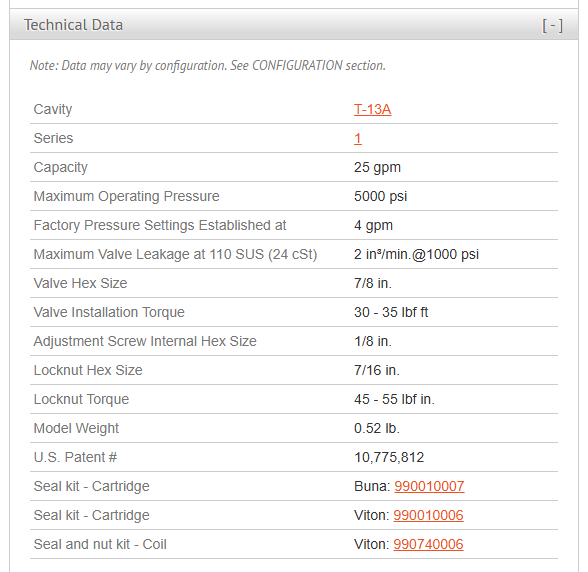
Task: Click the Model Weight 0.52 lb. value
Action: tap(377, 428)
